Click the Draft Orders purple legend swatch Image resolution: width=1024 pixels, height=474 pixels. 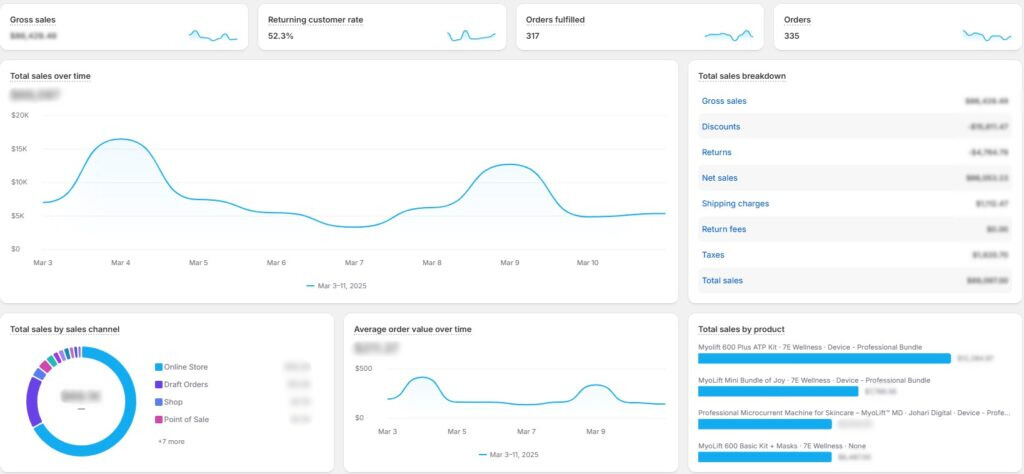pos(158,385)
